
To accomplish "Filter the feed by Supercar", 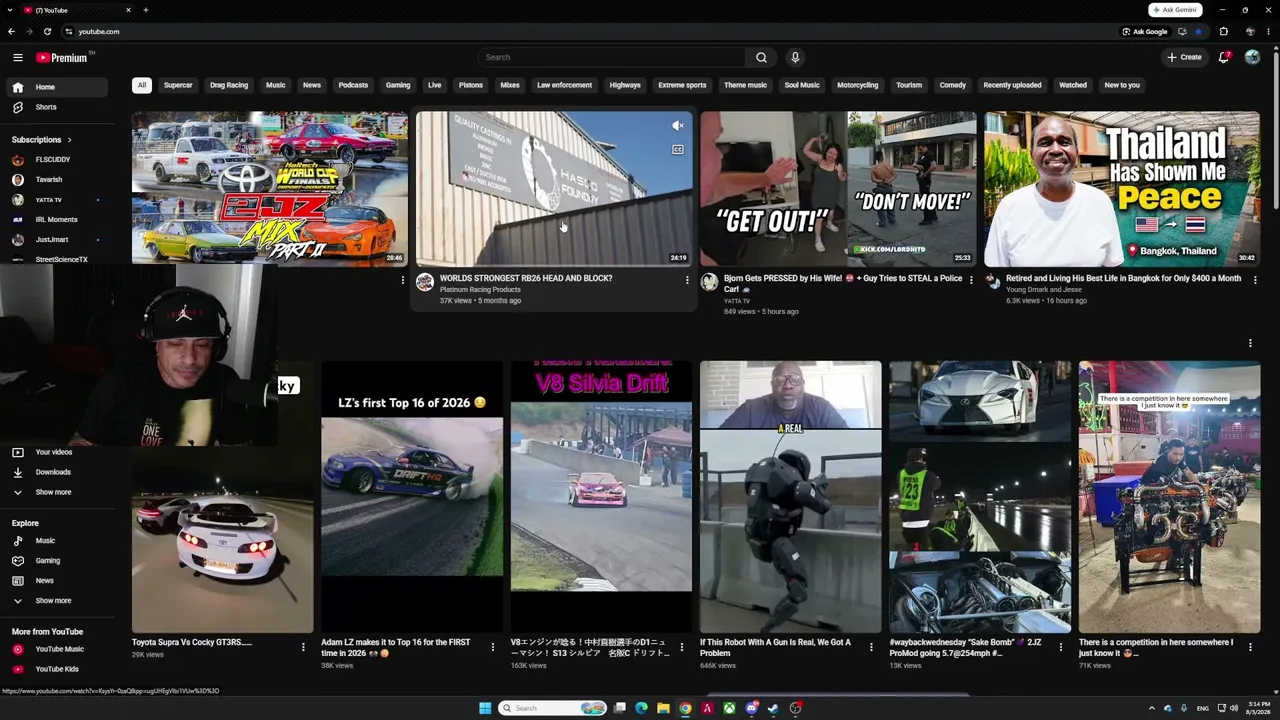I will point(178,85).
